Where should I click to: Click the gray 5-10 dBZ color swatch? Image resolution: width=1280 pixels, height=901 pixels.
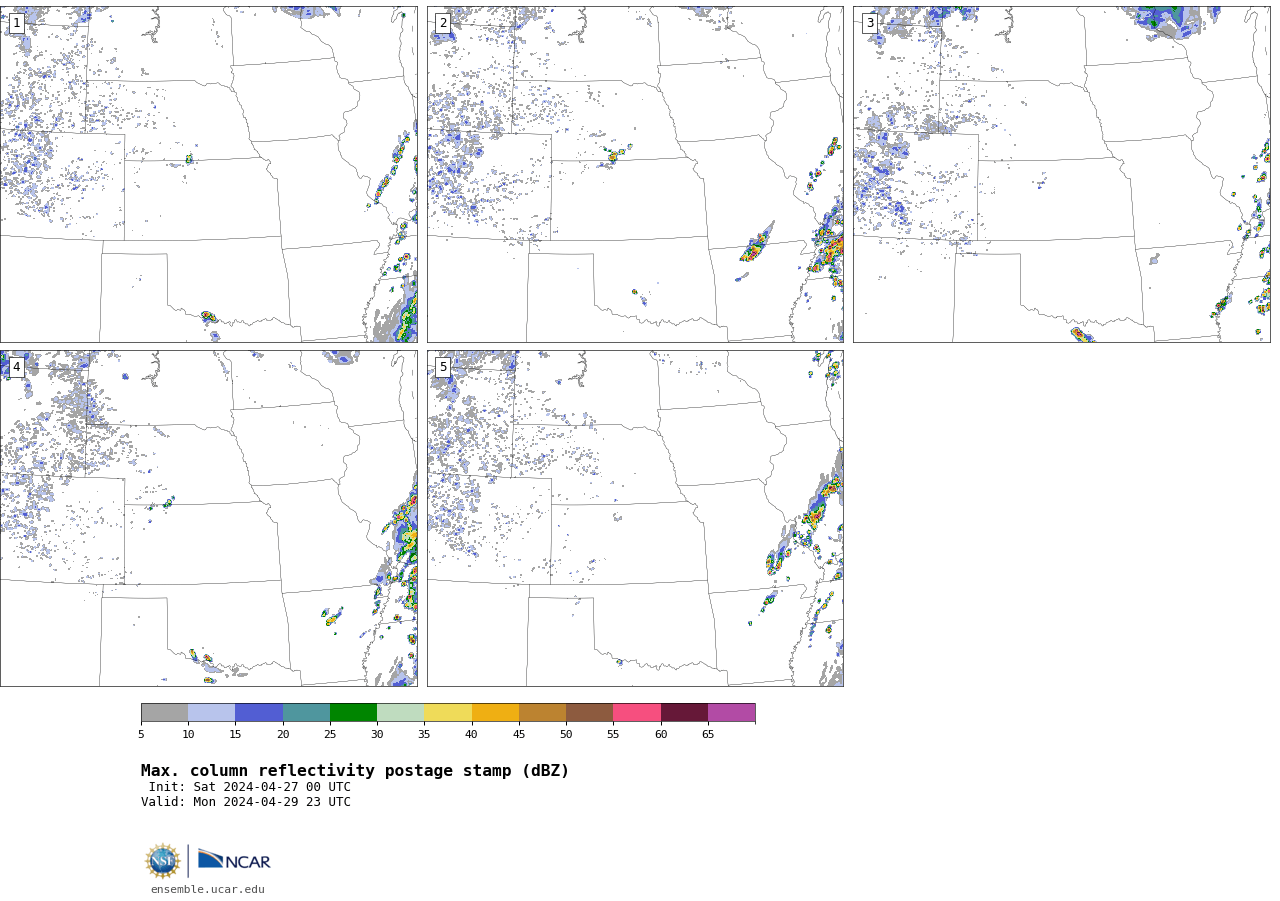tap(164, 712)
